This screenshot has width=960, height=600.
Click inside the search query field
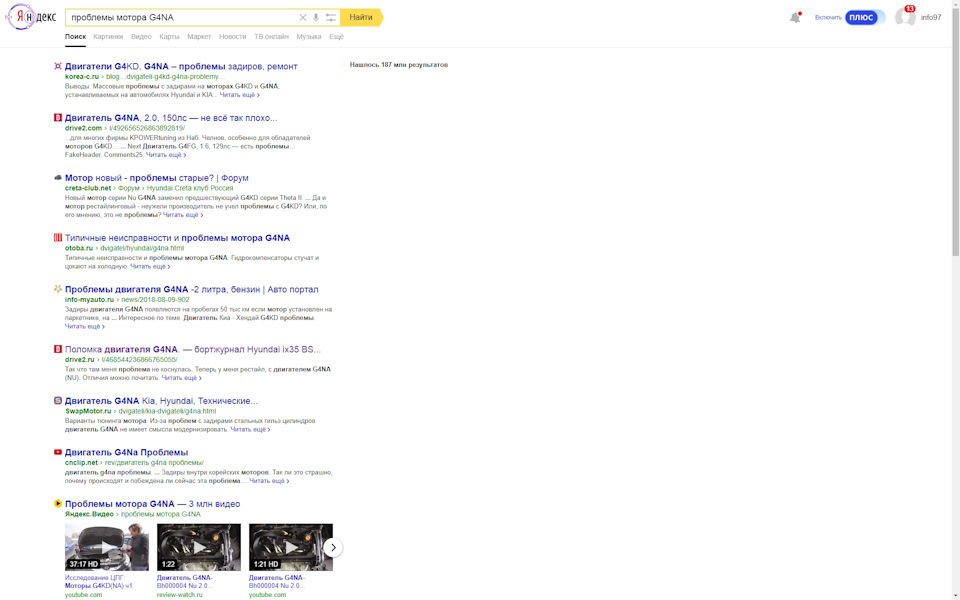(182, 18)
